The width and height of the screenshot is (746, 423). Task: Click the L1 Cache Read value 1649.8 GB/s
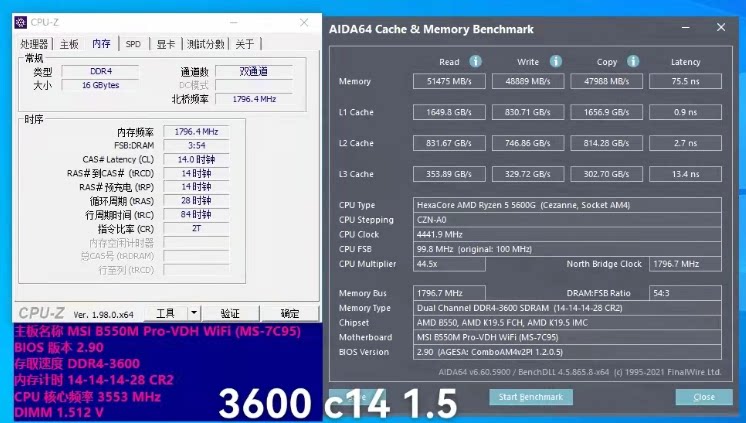pyautogui.click(x=449, y=112)
